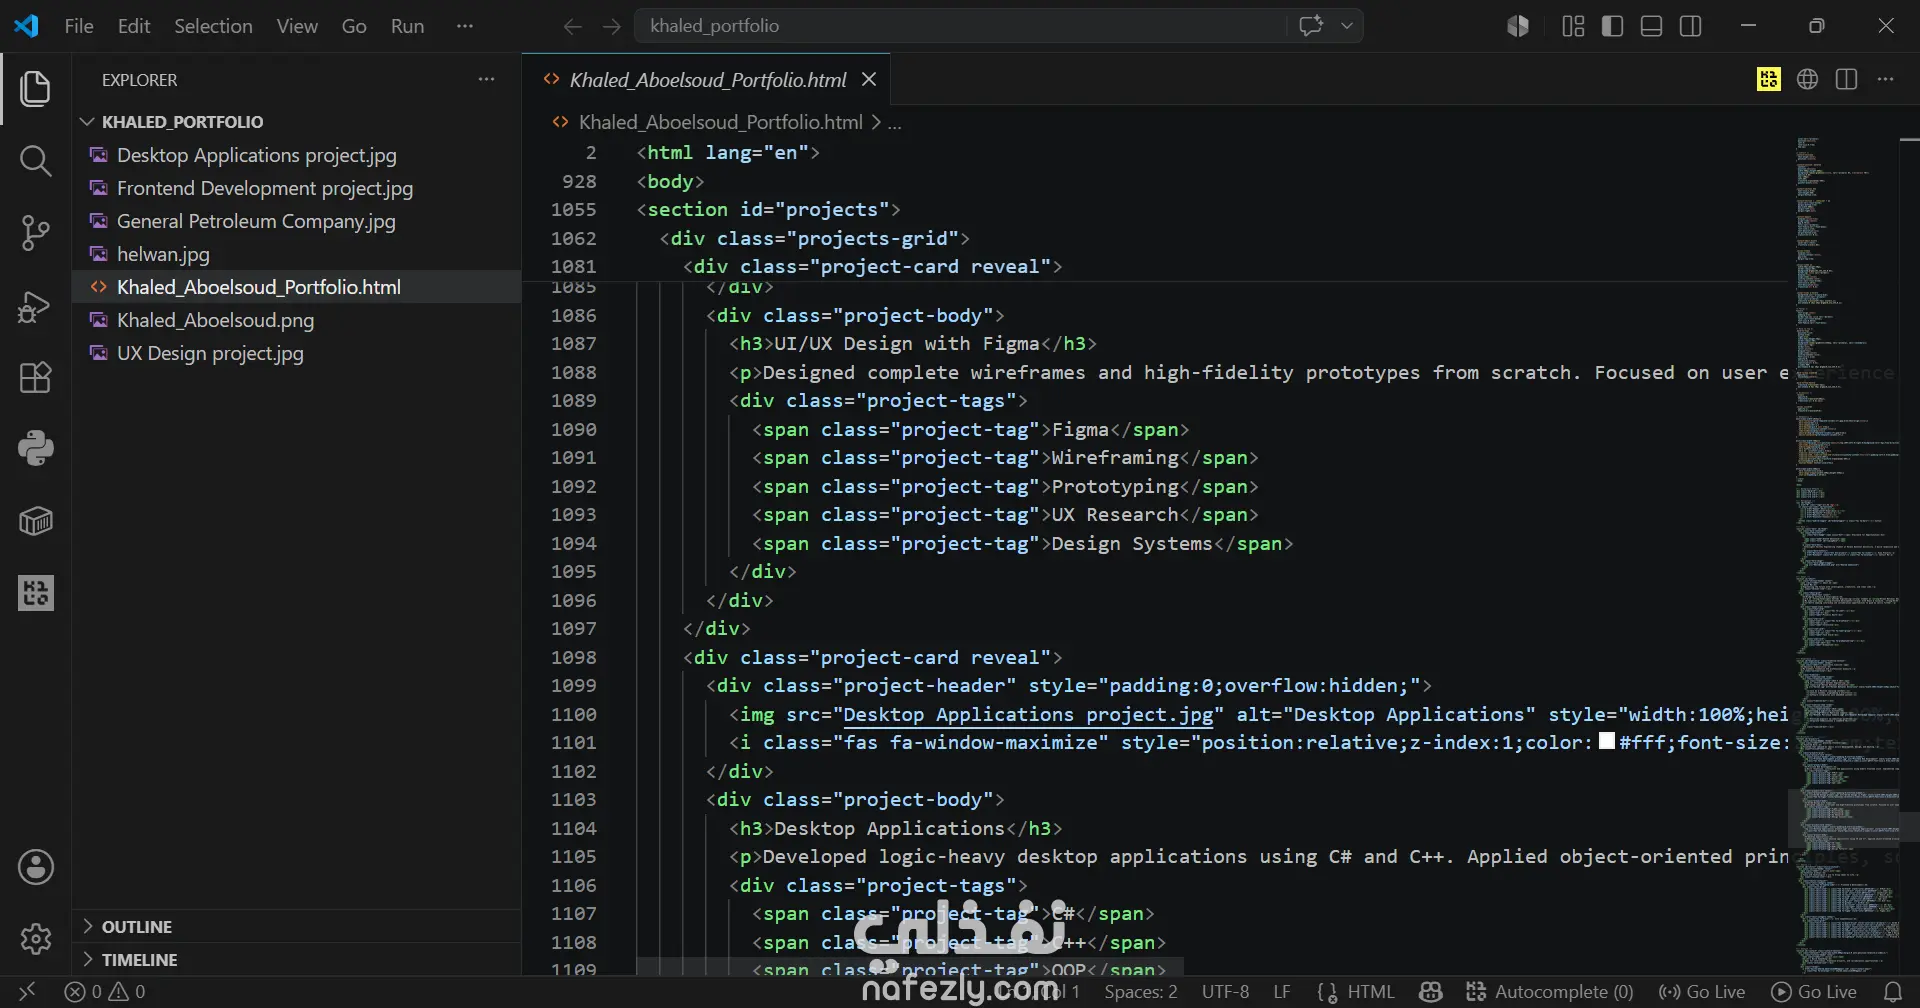Screen dimensions: 1920x1008
Task: Open the Python activity bar icon
Action: coord(36,448)
